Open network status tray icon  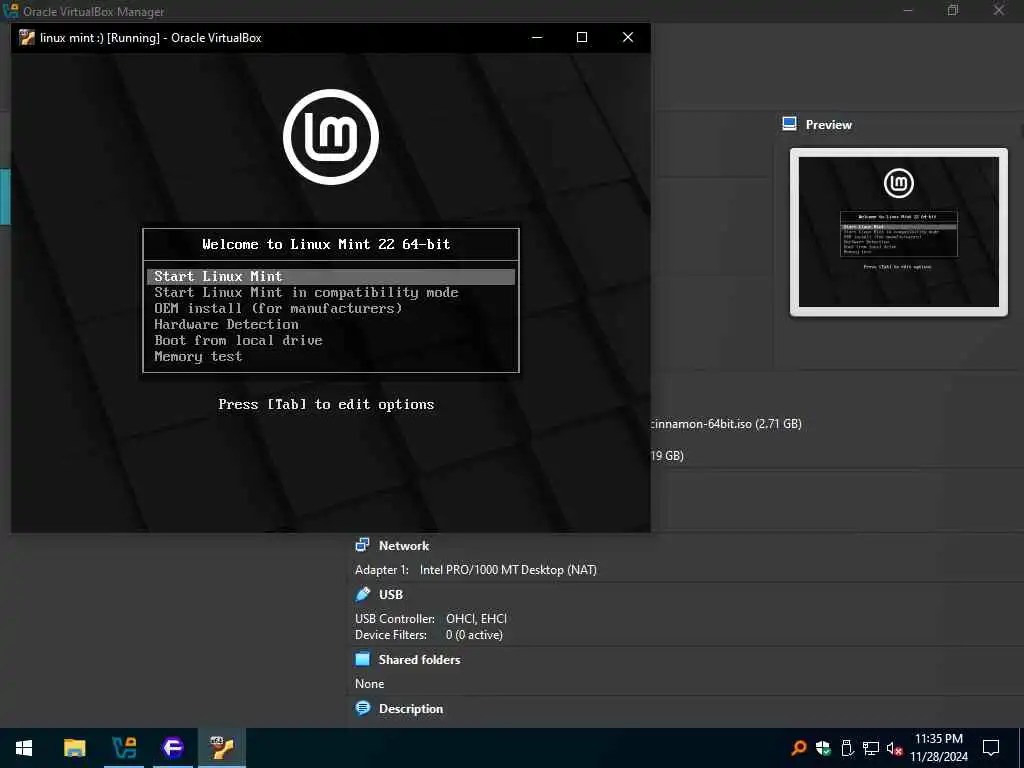pyautogui.click(x=871, y=748)
